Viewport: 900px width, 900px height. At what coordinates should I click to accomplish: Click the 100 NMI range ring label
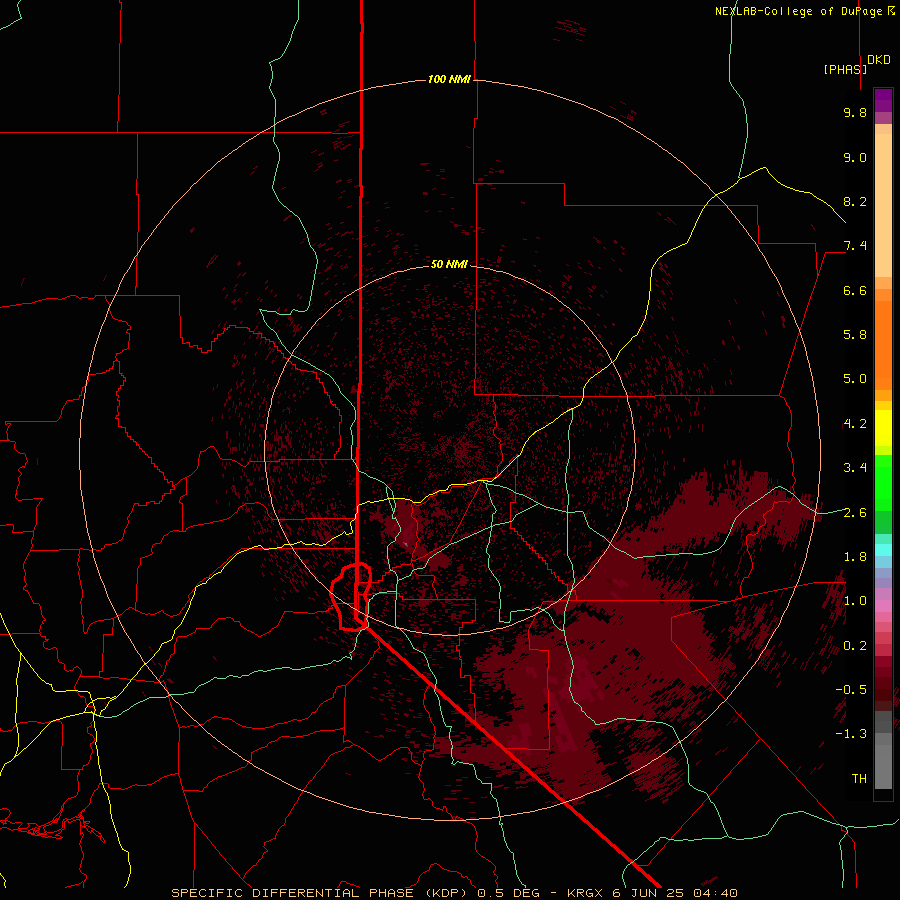coord(449,79)
